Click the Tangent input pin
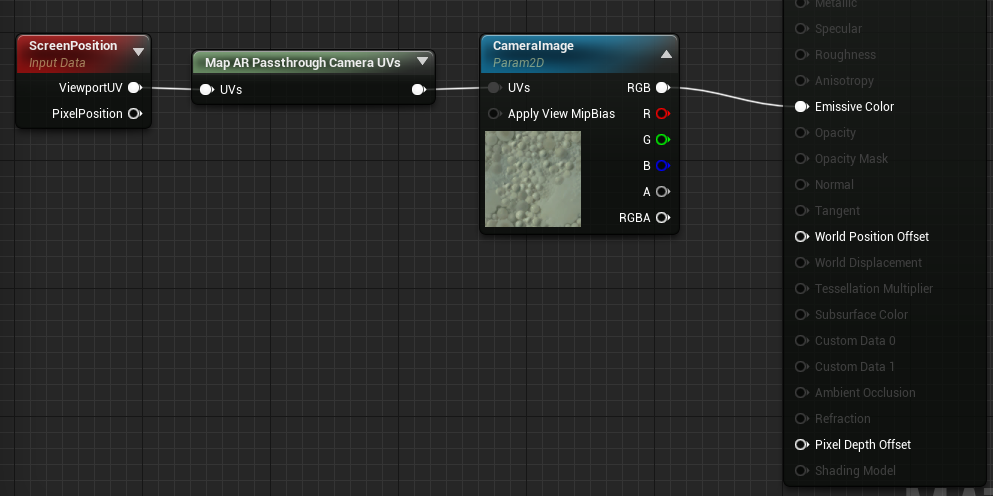The height and width of the screenshot is (496, 993). point(801,210)
